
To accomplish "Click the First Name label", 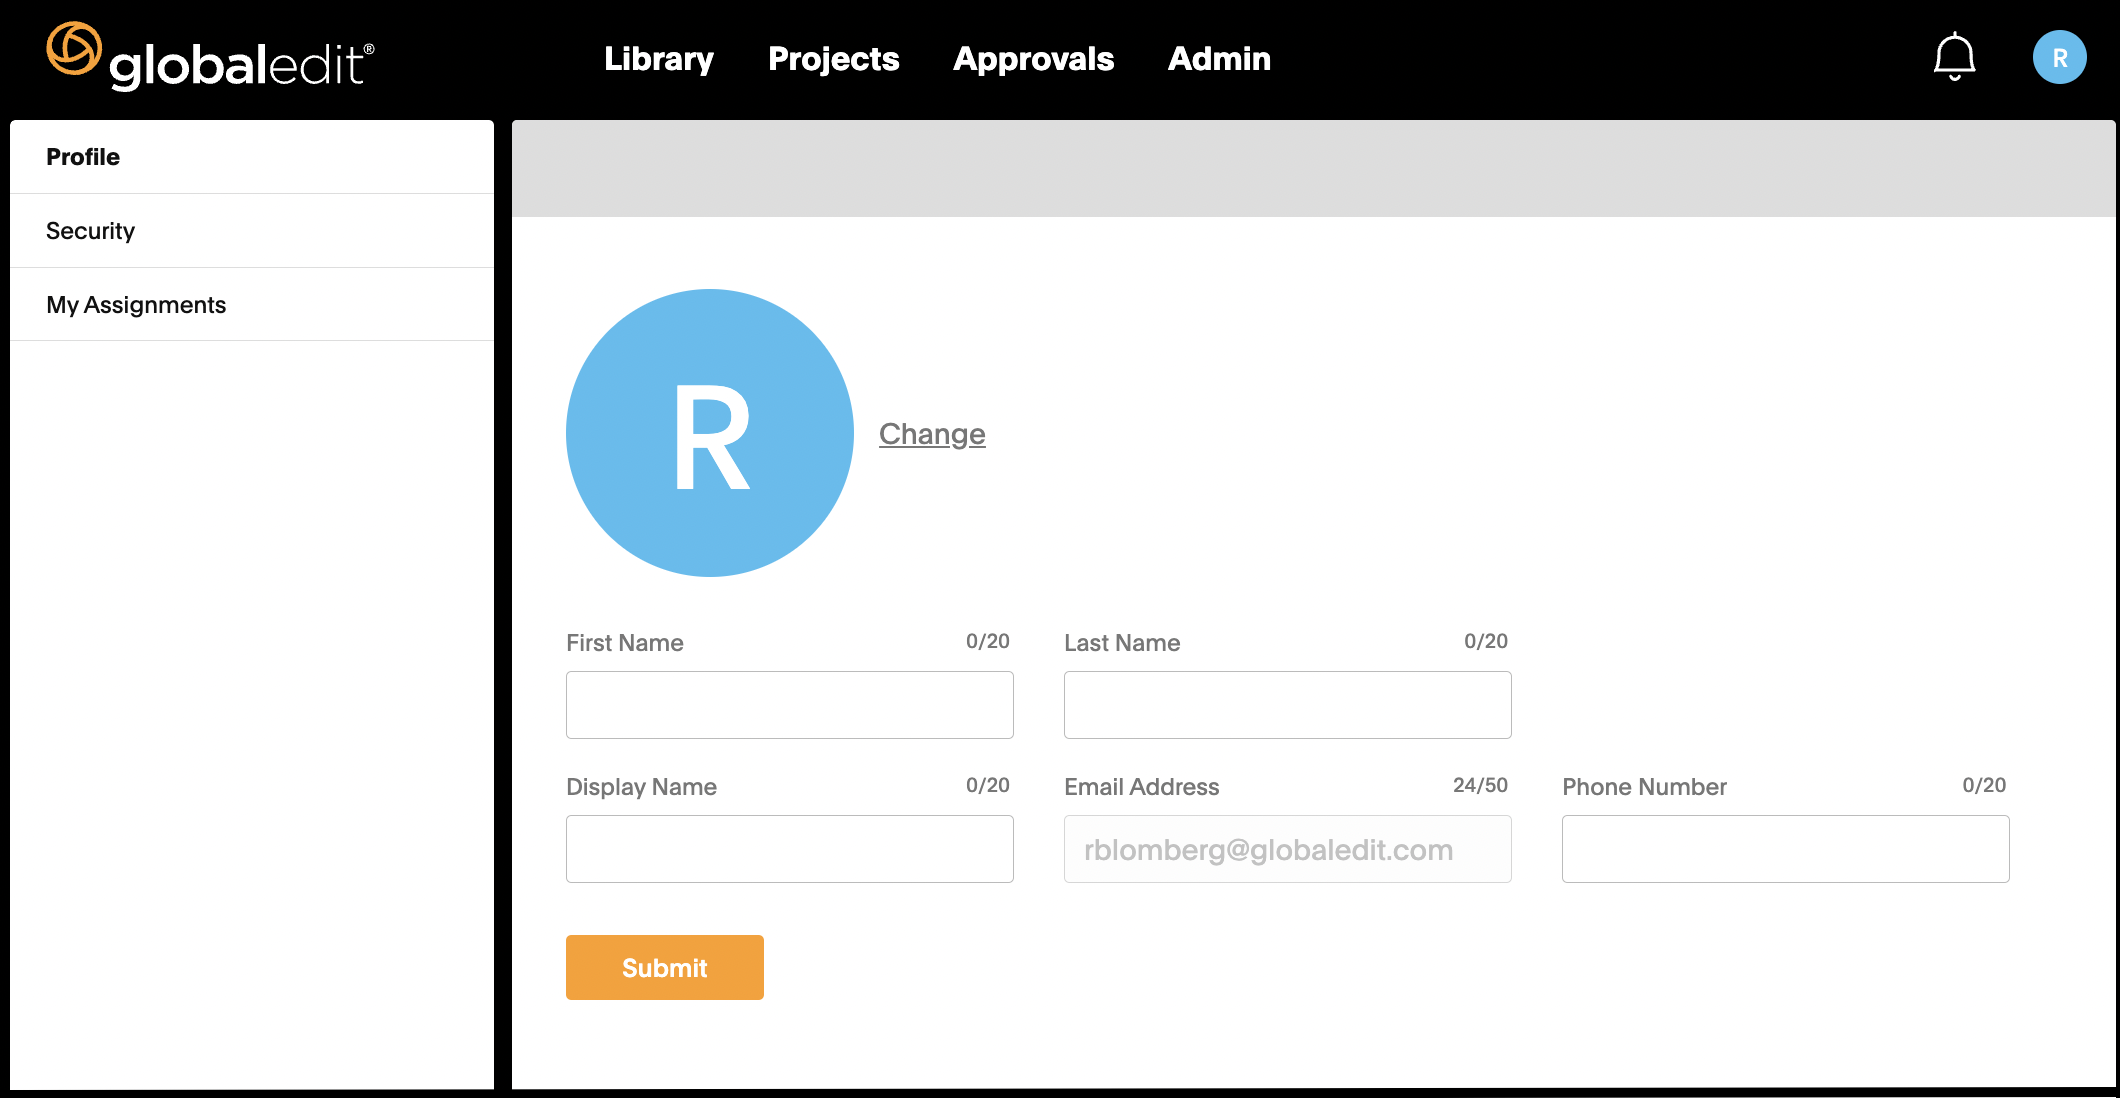I will tap(625, 643).
